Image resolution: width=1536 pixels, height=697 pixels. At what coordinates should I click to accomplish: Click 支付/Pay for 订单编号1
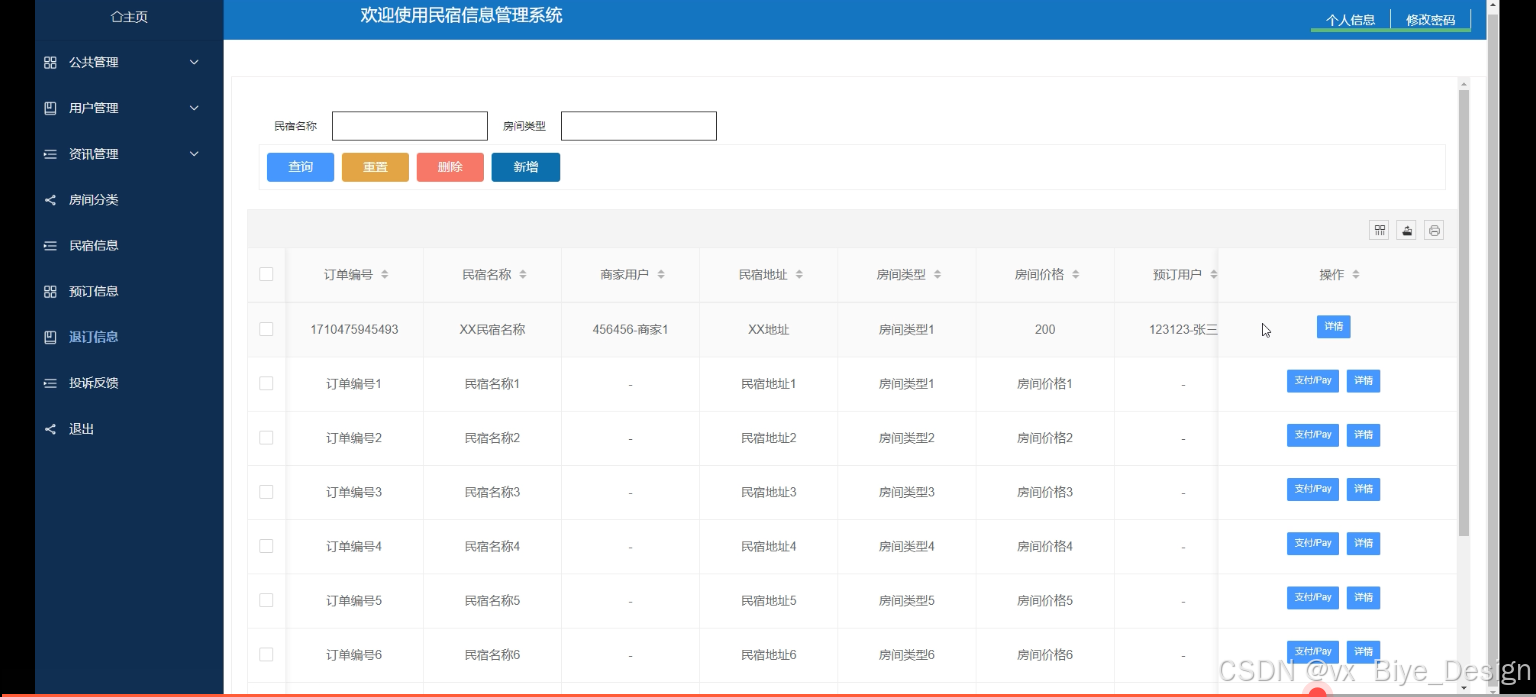pyautogui.click(x=1312, y=381)
